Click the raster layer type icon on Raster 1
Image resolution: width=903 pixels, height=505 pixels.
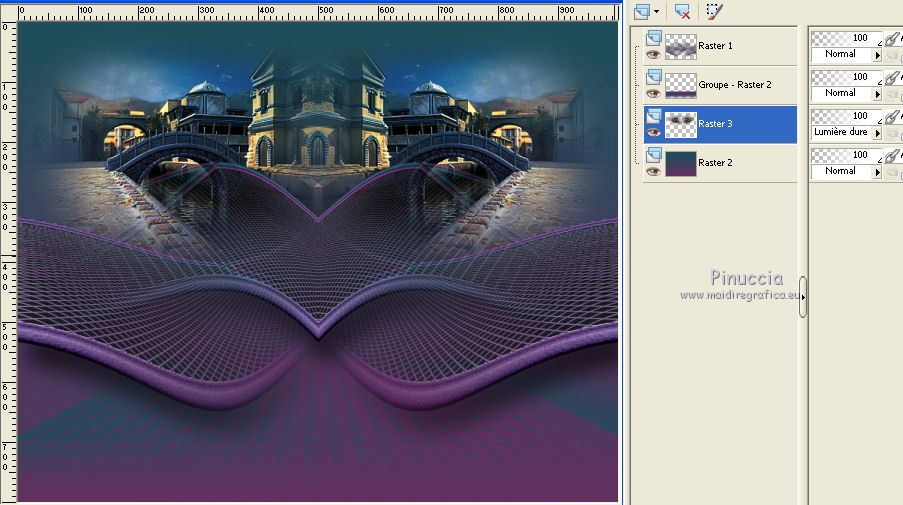(654, 38)
